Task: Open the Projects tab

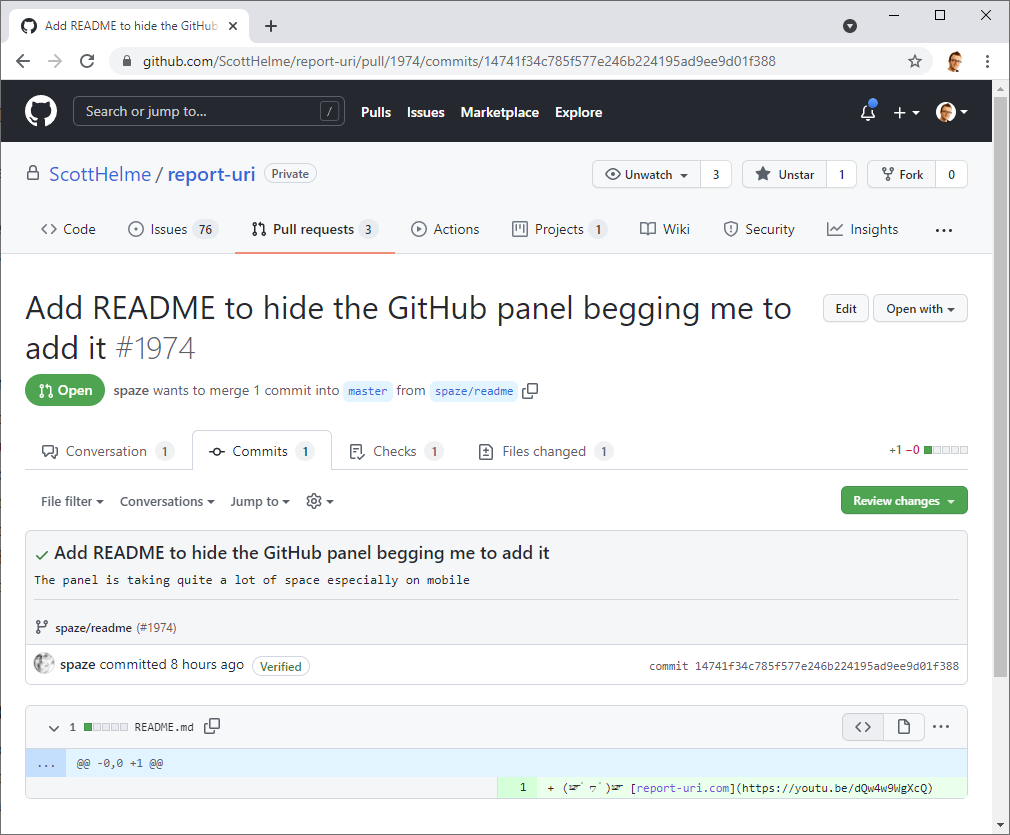Action: point(560,229)
